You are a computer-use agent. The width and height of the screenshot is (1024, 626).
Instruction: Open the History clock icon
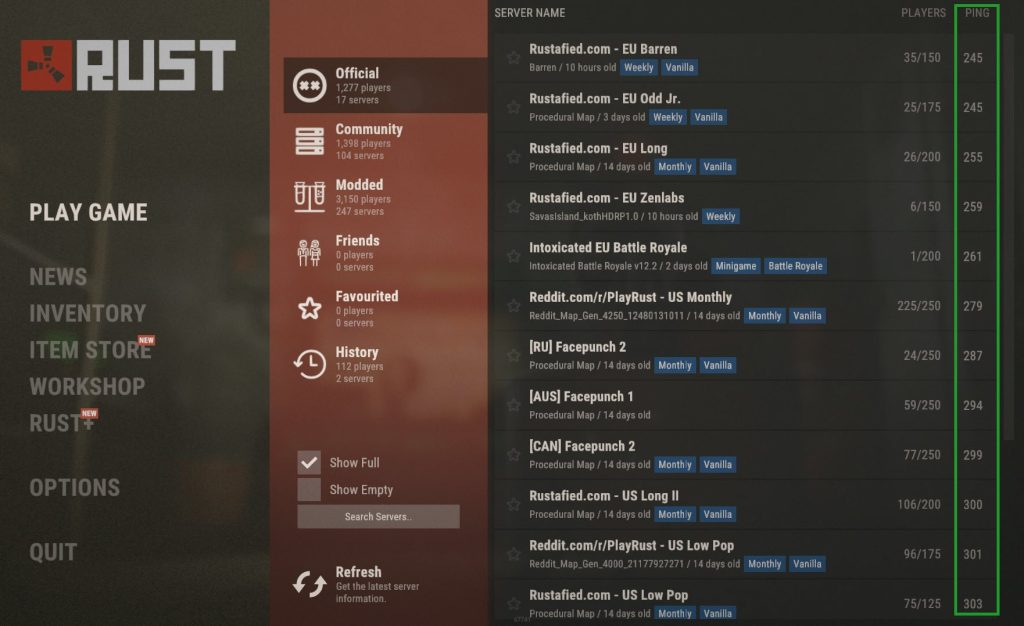click(x=310, y=364)
